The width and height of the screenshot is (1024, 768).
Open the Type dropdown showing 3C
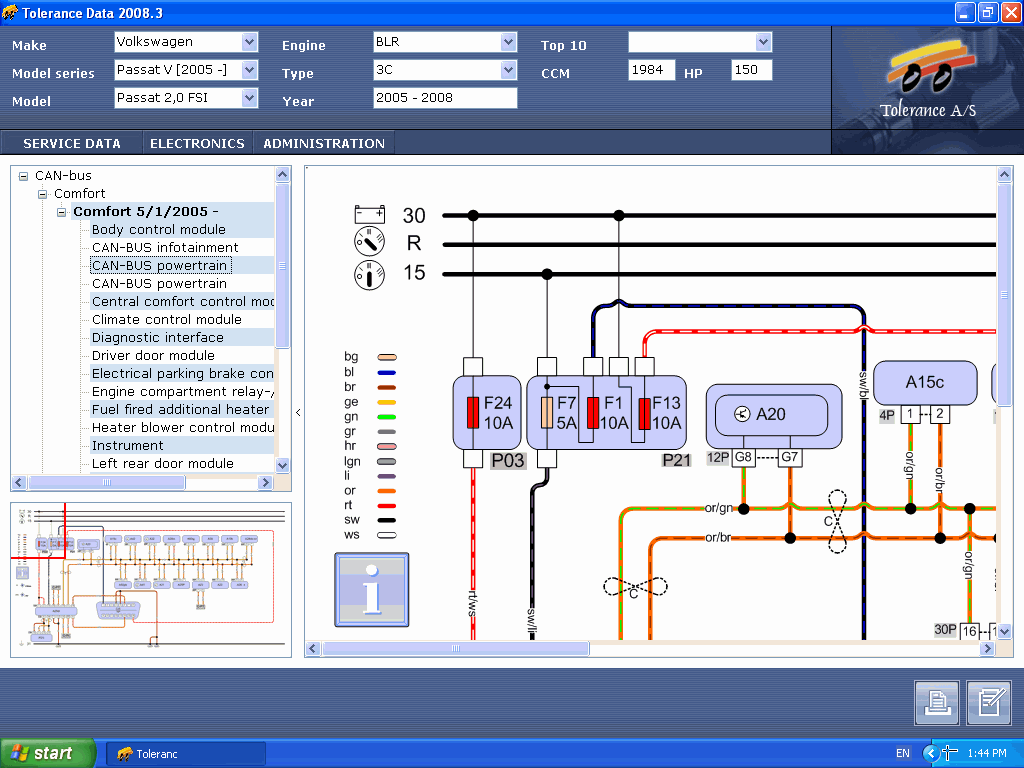(x=509, y=70)
